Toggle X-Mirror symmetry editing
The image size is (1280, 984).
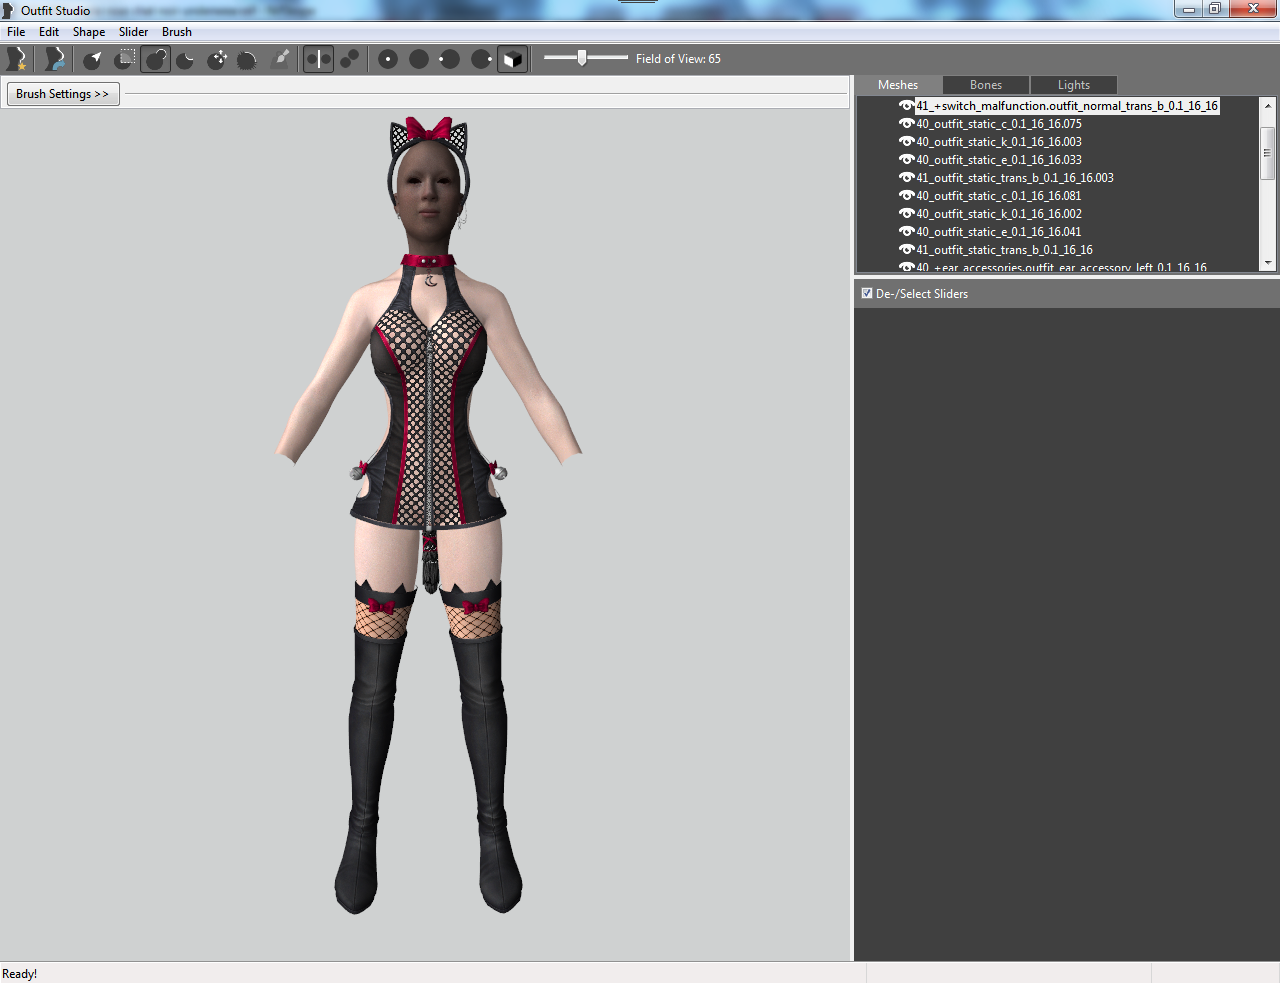tap(318, 59)
